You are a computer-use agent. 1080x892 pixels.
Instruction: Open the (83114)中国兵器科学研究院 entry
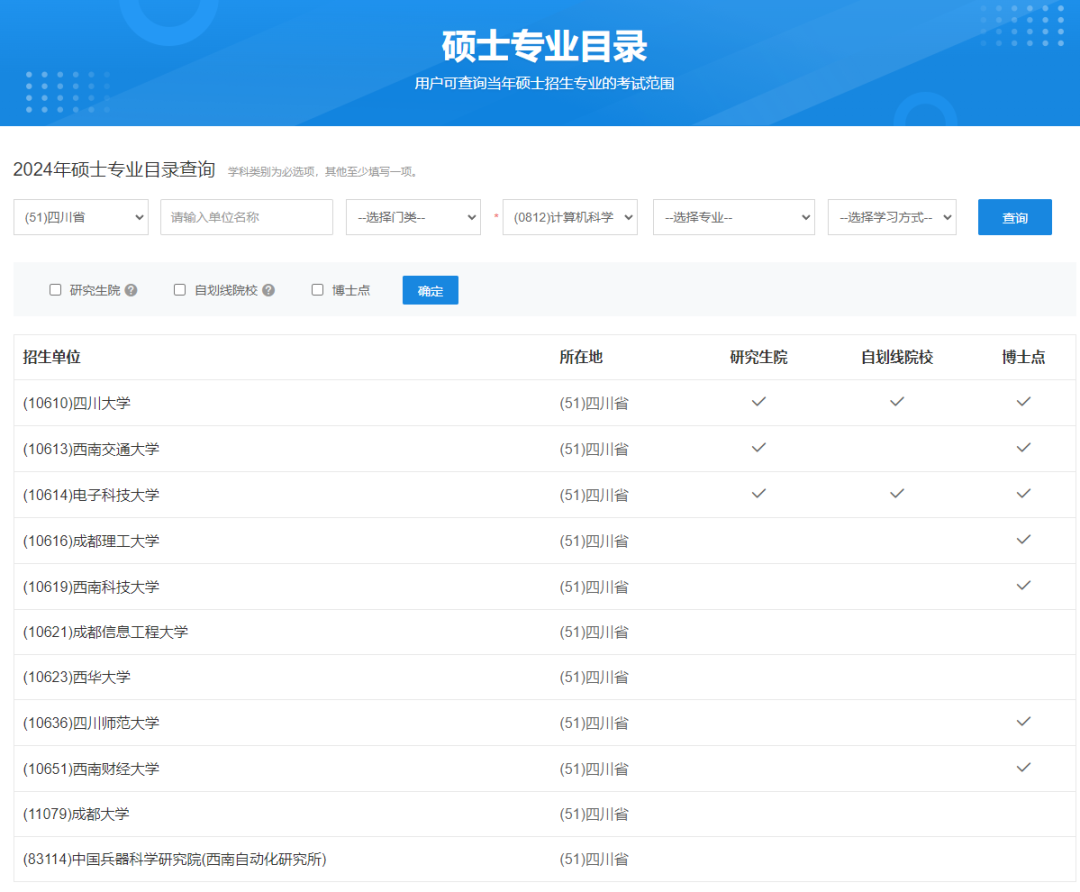[174, 860]
